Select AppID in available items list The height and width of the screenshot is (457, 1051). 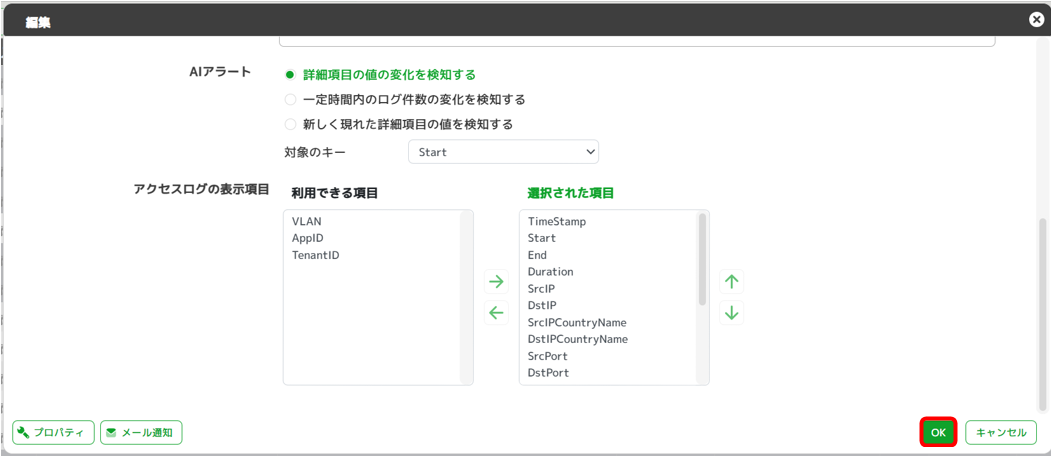coord(308,239)
